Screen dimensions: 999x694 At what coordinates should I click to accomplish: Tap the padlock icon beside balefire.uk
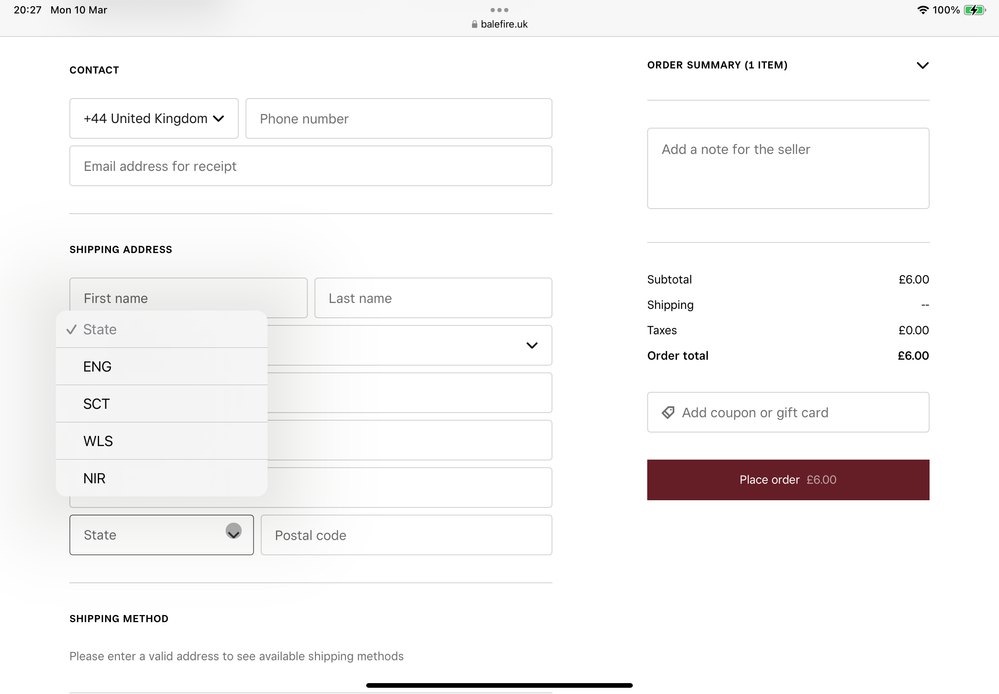click(x=475, y=24)
